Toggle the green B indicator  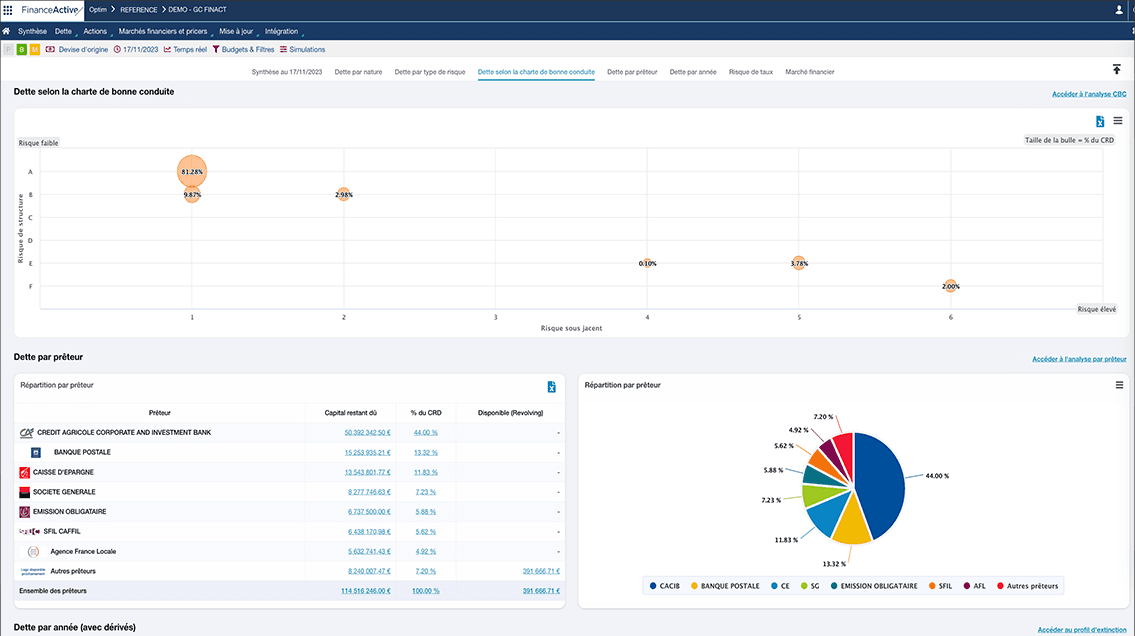coord(21,49)
